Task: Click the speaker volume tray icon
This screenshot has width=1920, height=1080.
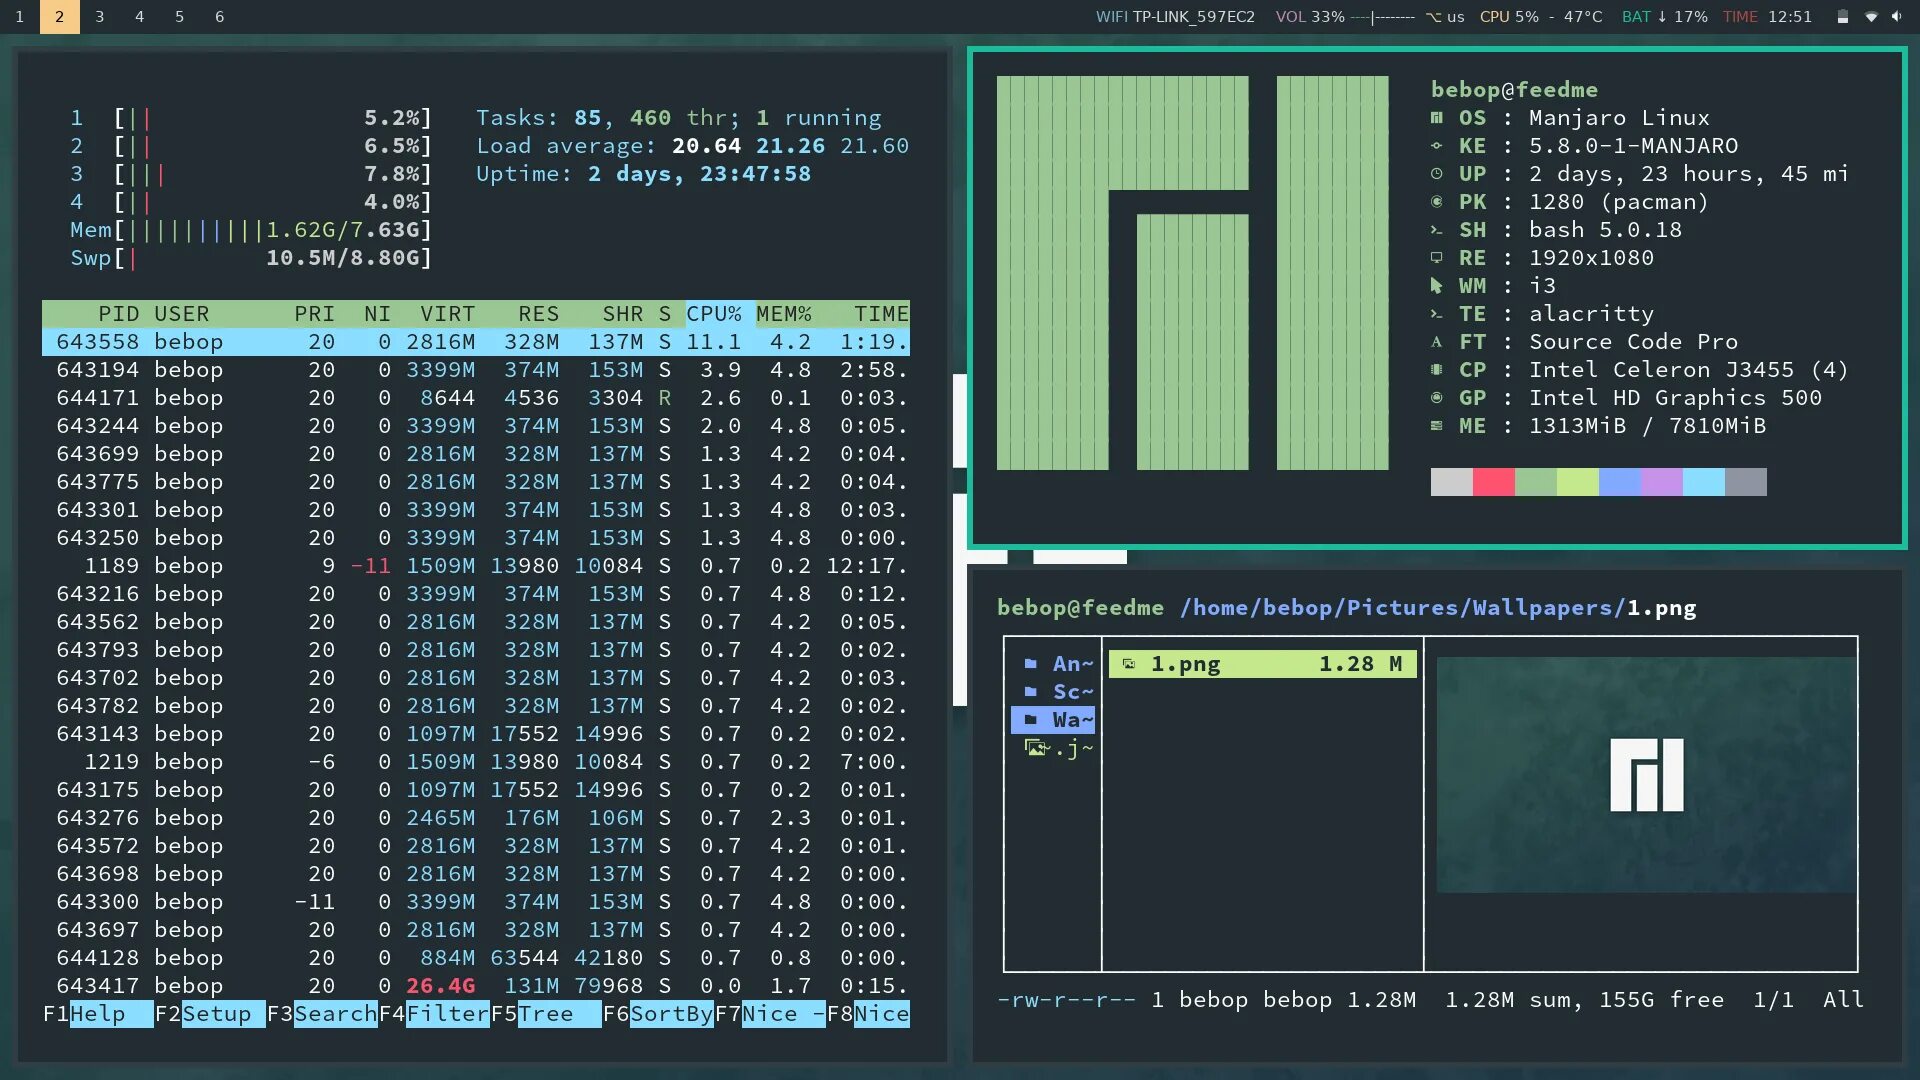Action: [x=1897, y=17]
